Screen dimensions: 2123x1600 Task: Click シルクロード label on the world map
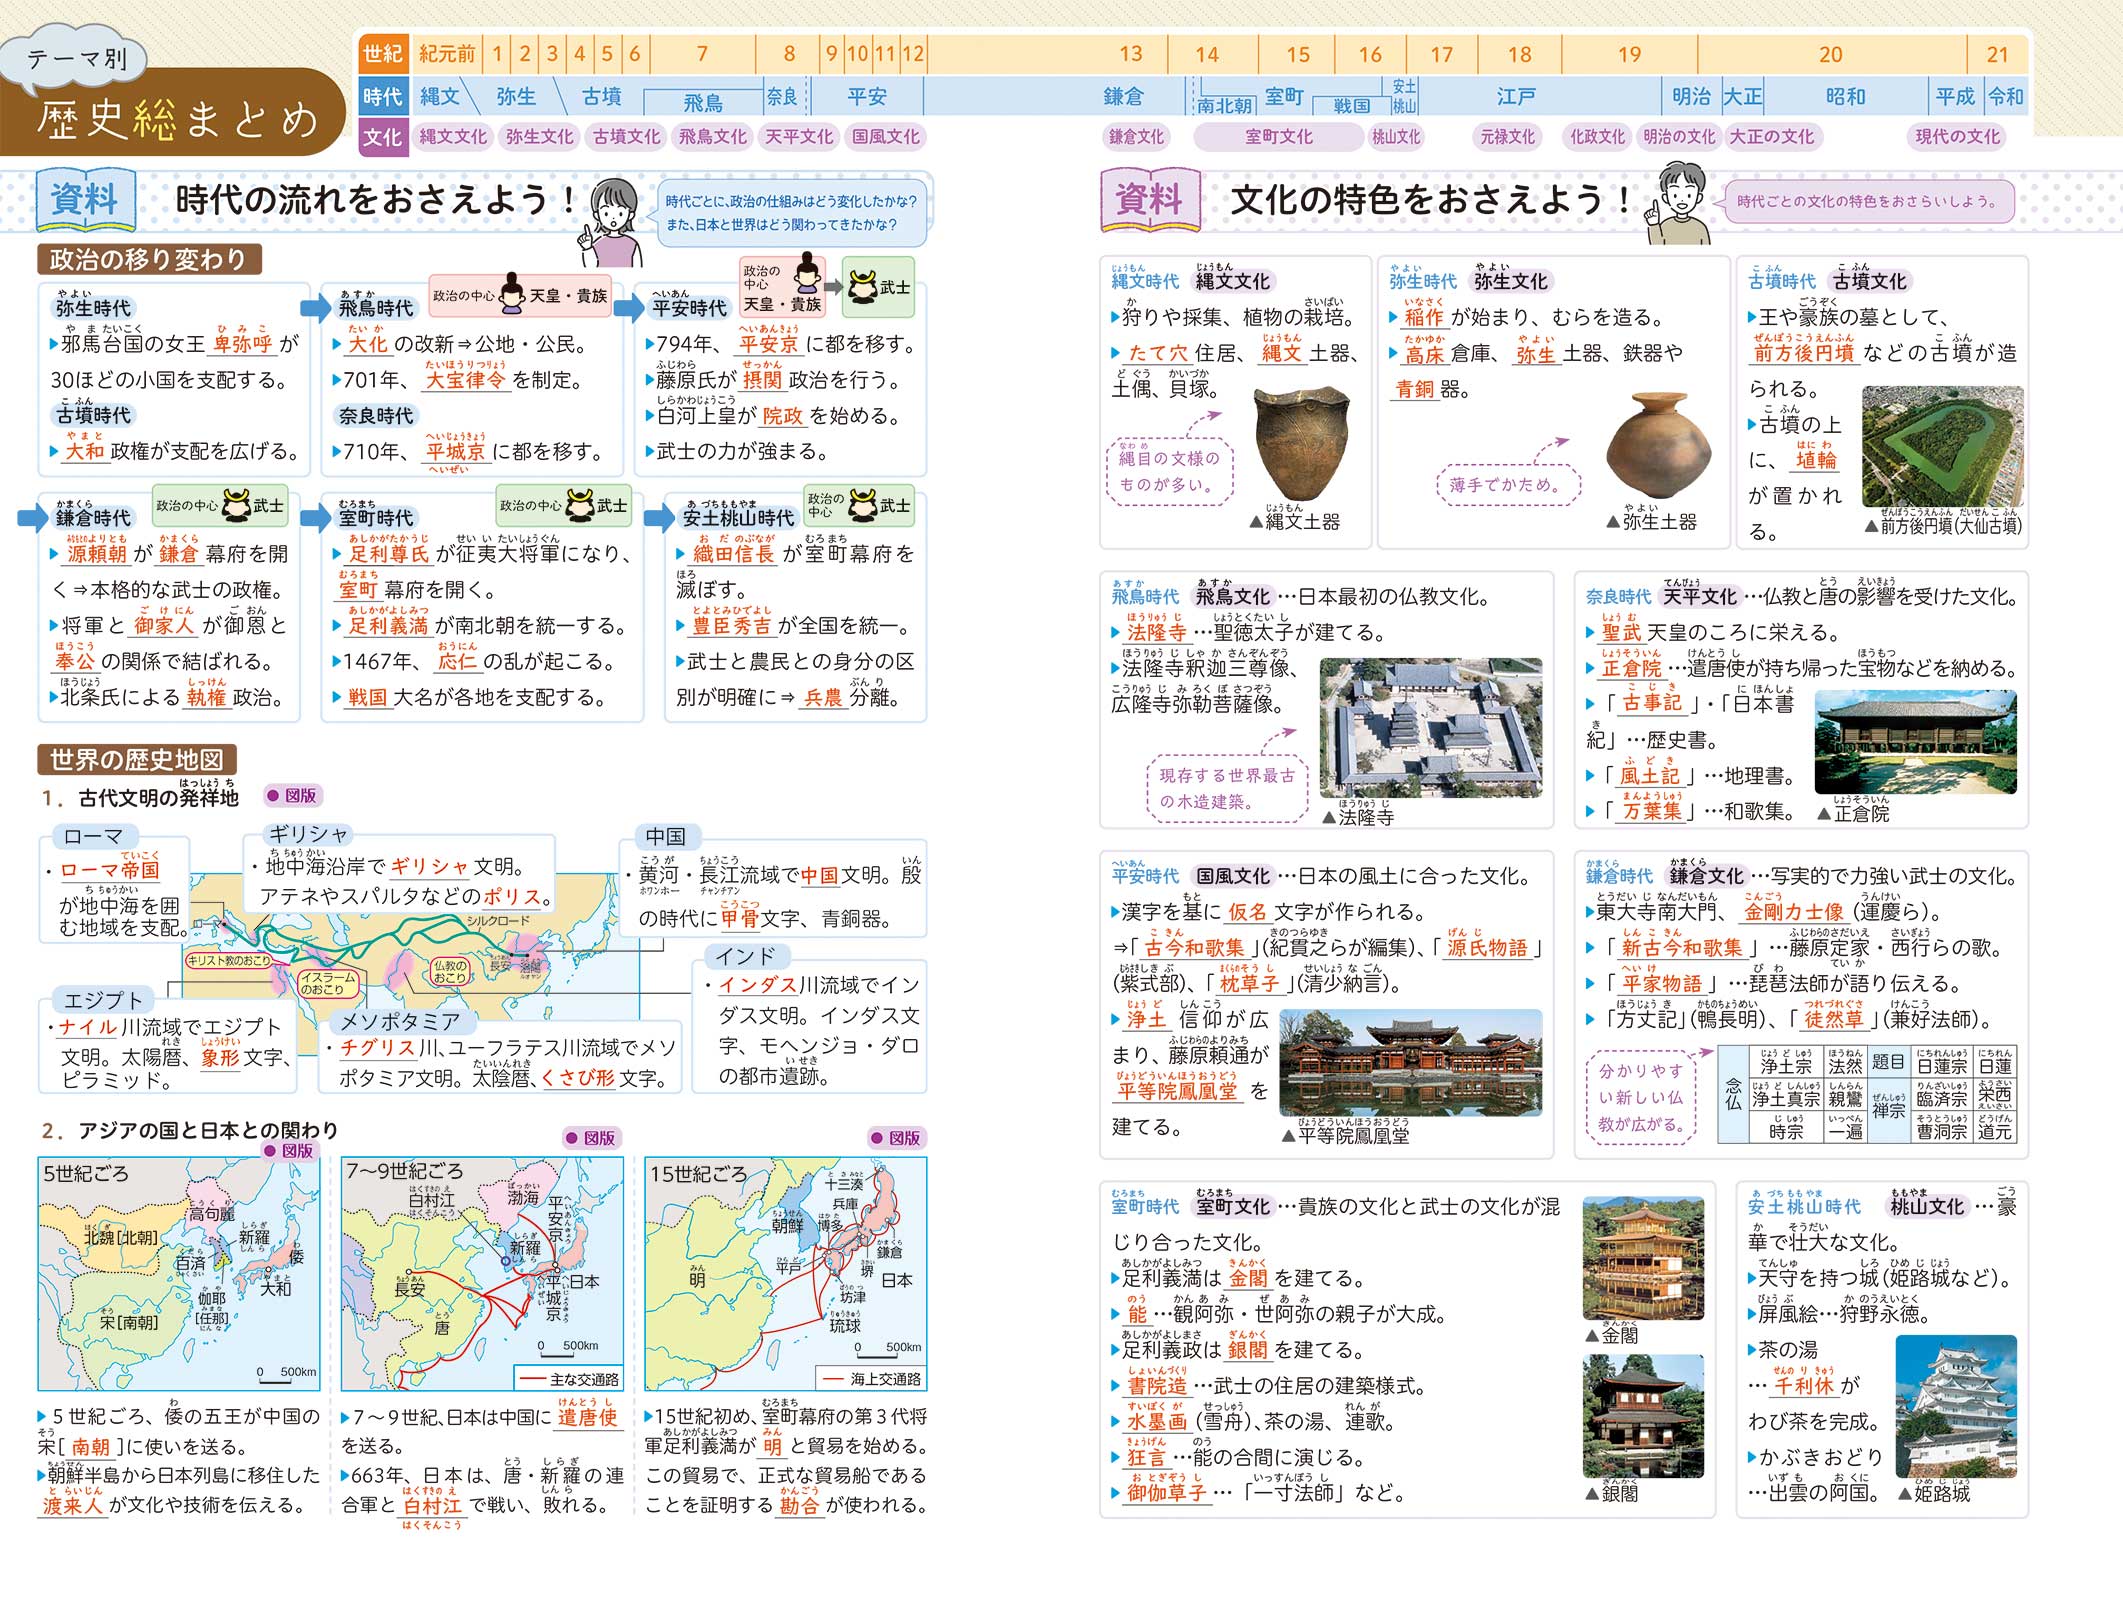498,921
